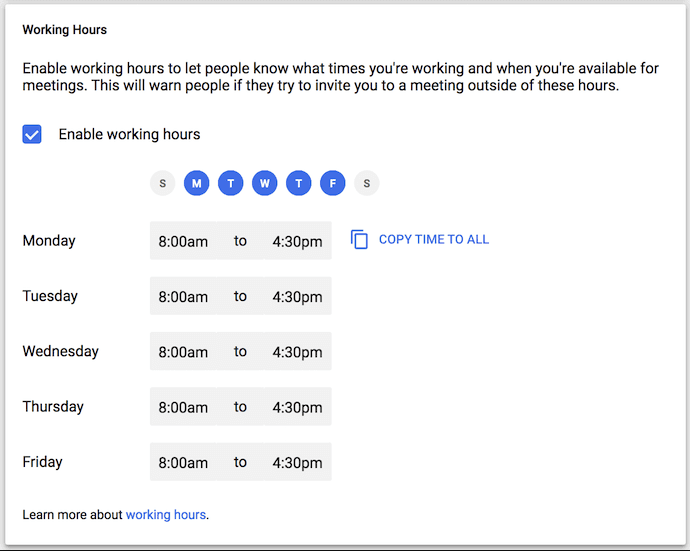
Task: Toggle the Wednesday day circle
Action: [x=265, y=183]
